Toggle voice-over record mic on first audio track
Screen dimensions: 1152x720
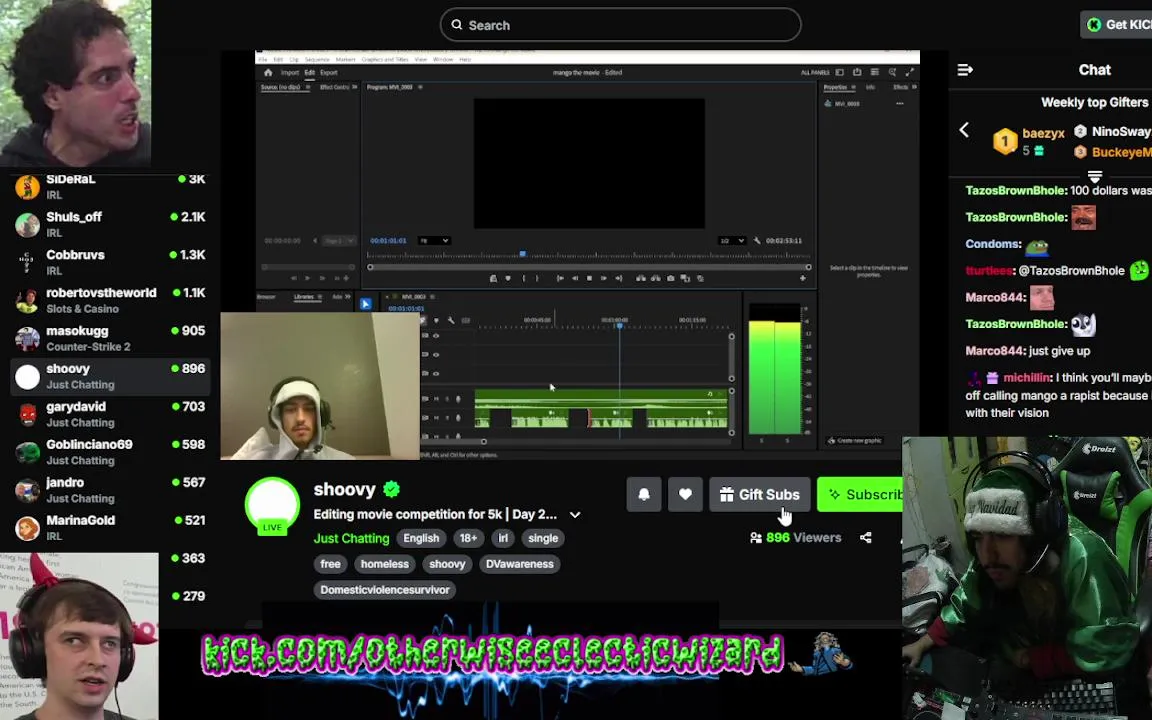click(x=458, y=399)
